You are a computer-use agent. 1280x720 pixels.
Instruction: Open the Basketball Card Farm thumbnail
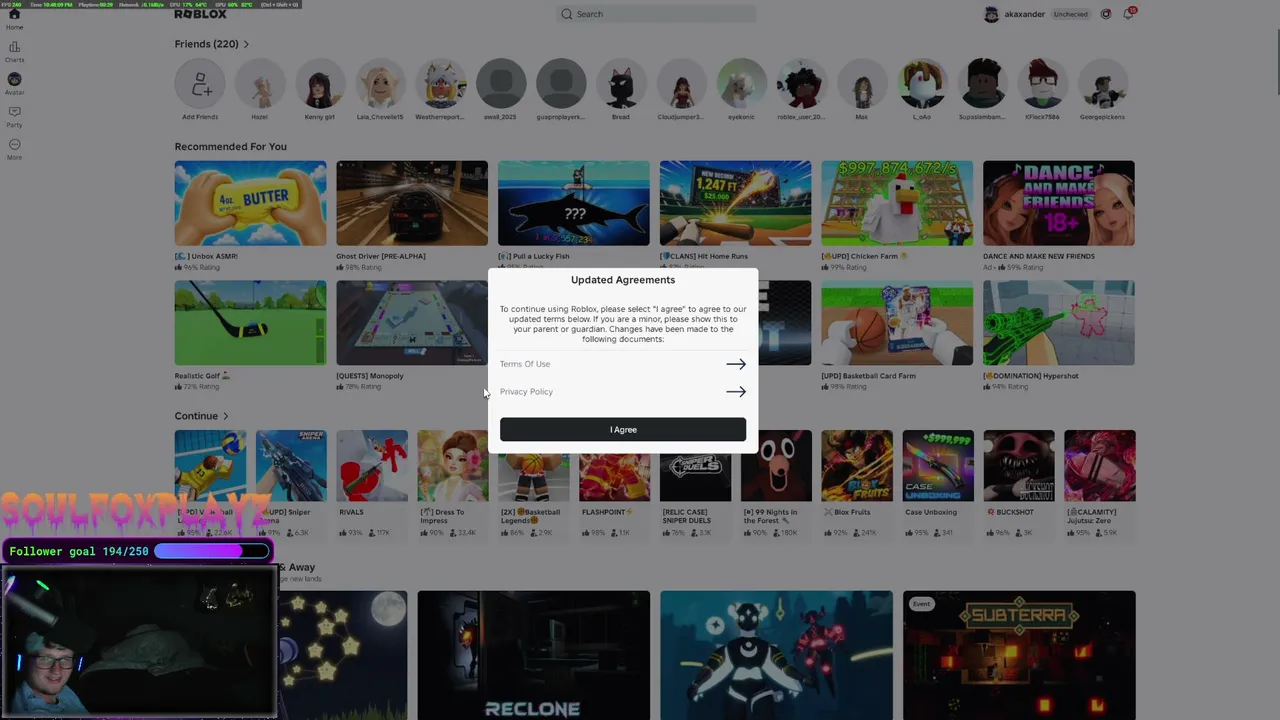(897, 323)
